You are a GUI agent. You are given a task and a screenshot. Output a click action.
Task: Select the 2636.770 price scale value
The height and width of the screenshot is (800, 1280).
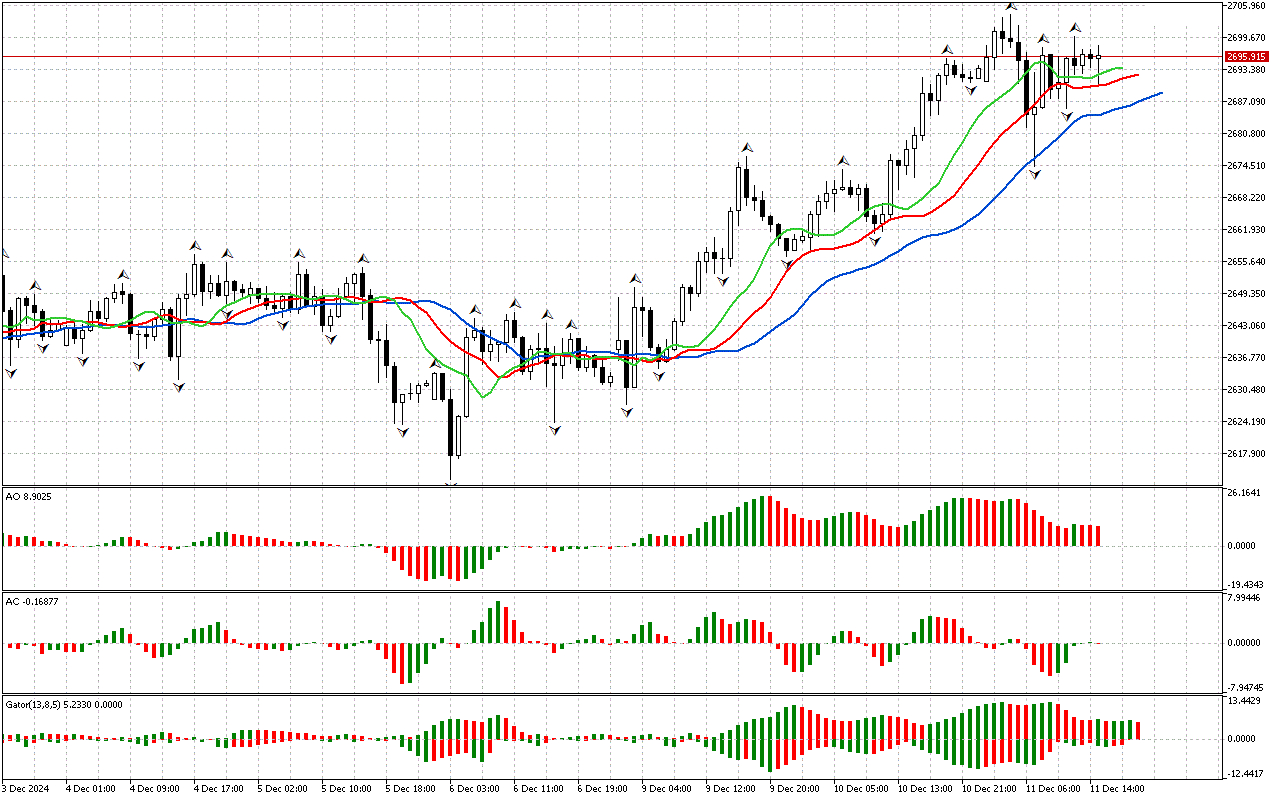click(x=1246, y=358)
